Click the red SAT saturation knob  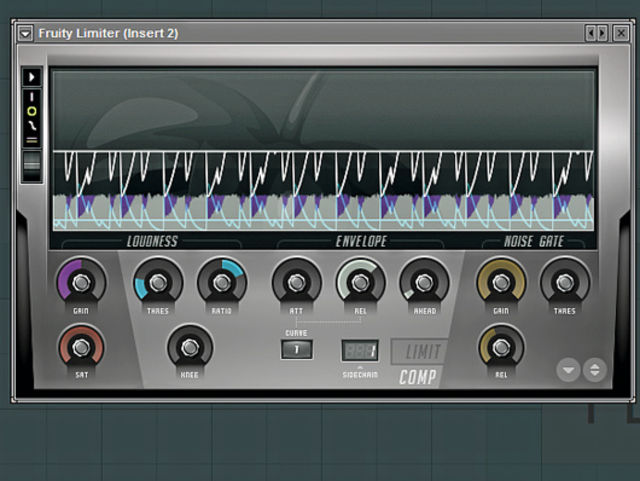[x=81, y=347]
